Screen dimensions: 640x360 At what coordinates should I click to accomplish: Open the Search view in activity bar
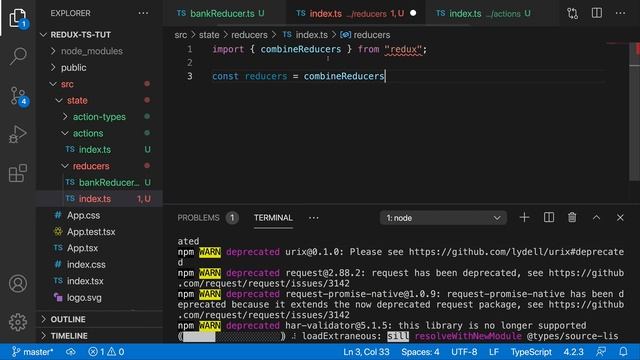click(18, 56)
